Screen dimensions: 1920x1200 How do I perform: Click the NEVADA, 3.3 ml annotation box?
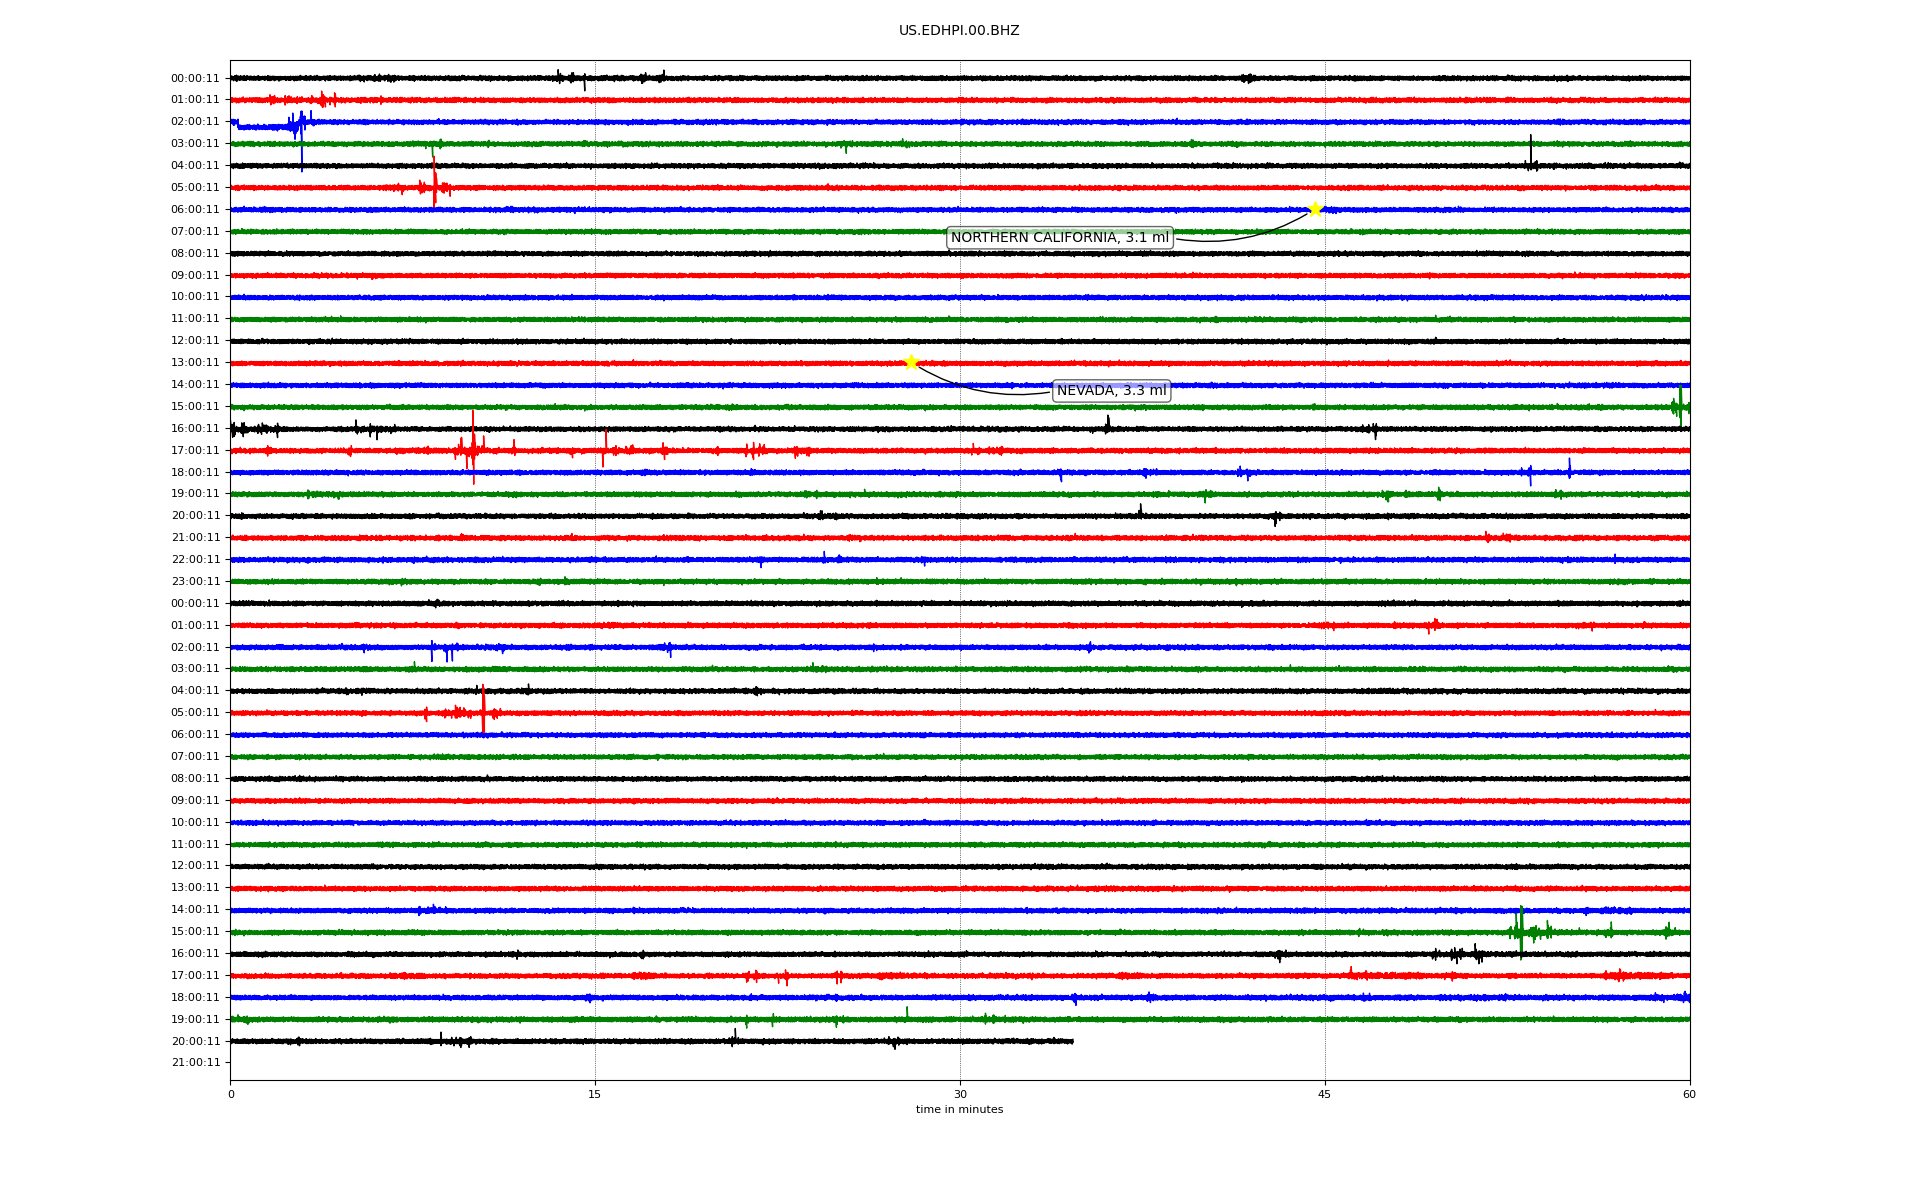1111,391
